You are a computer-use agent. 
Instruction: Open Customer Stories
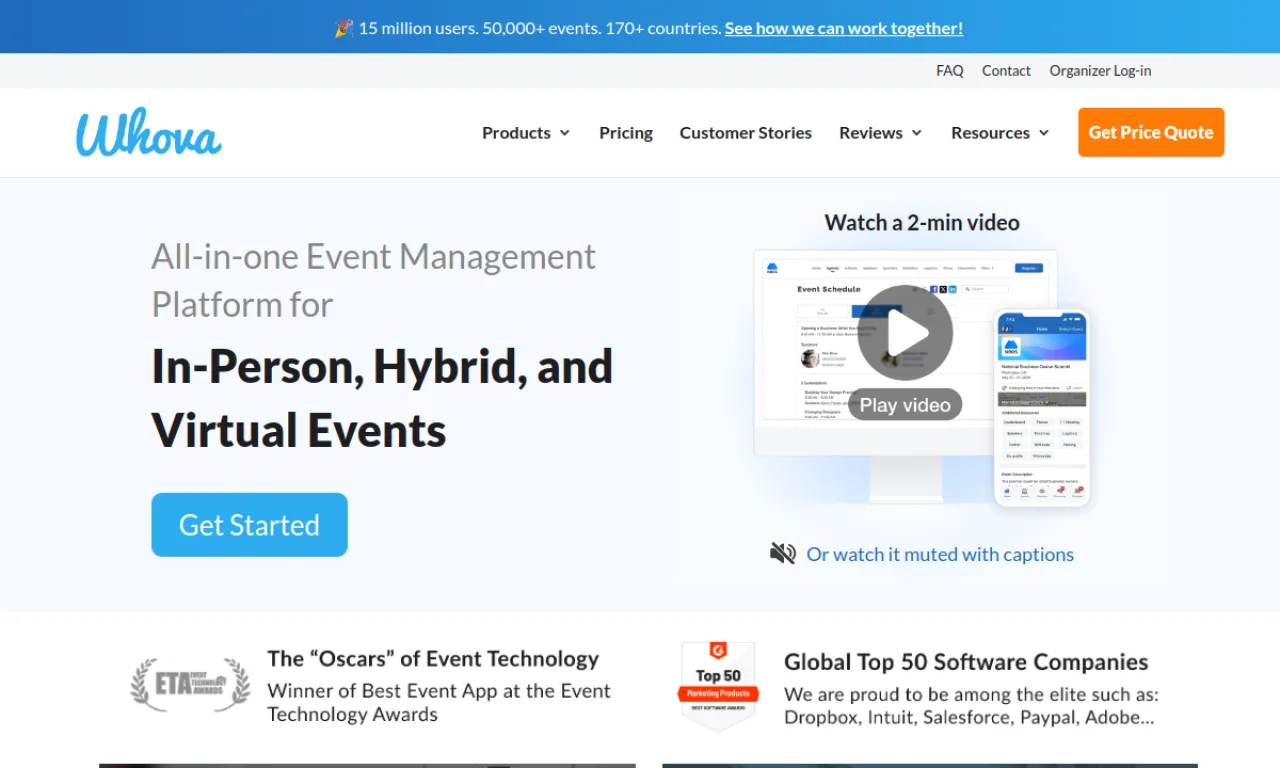tap(746, 133)
